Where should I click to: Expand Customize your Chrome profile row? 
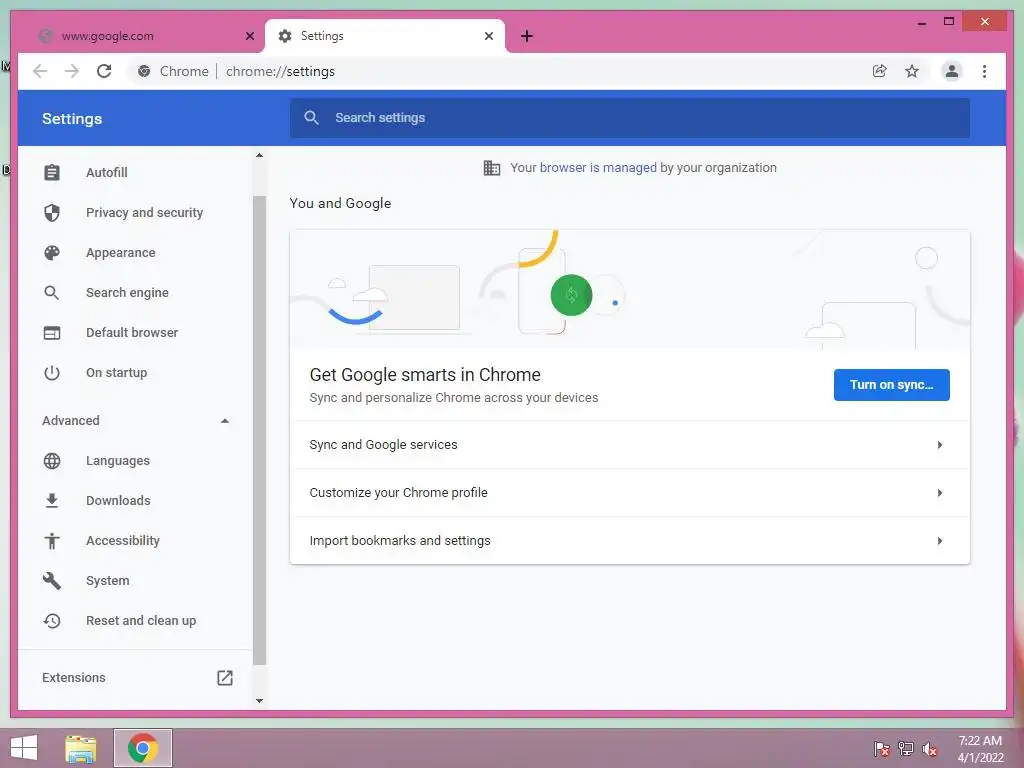[x=630, y=492]
